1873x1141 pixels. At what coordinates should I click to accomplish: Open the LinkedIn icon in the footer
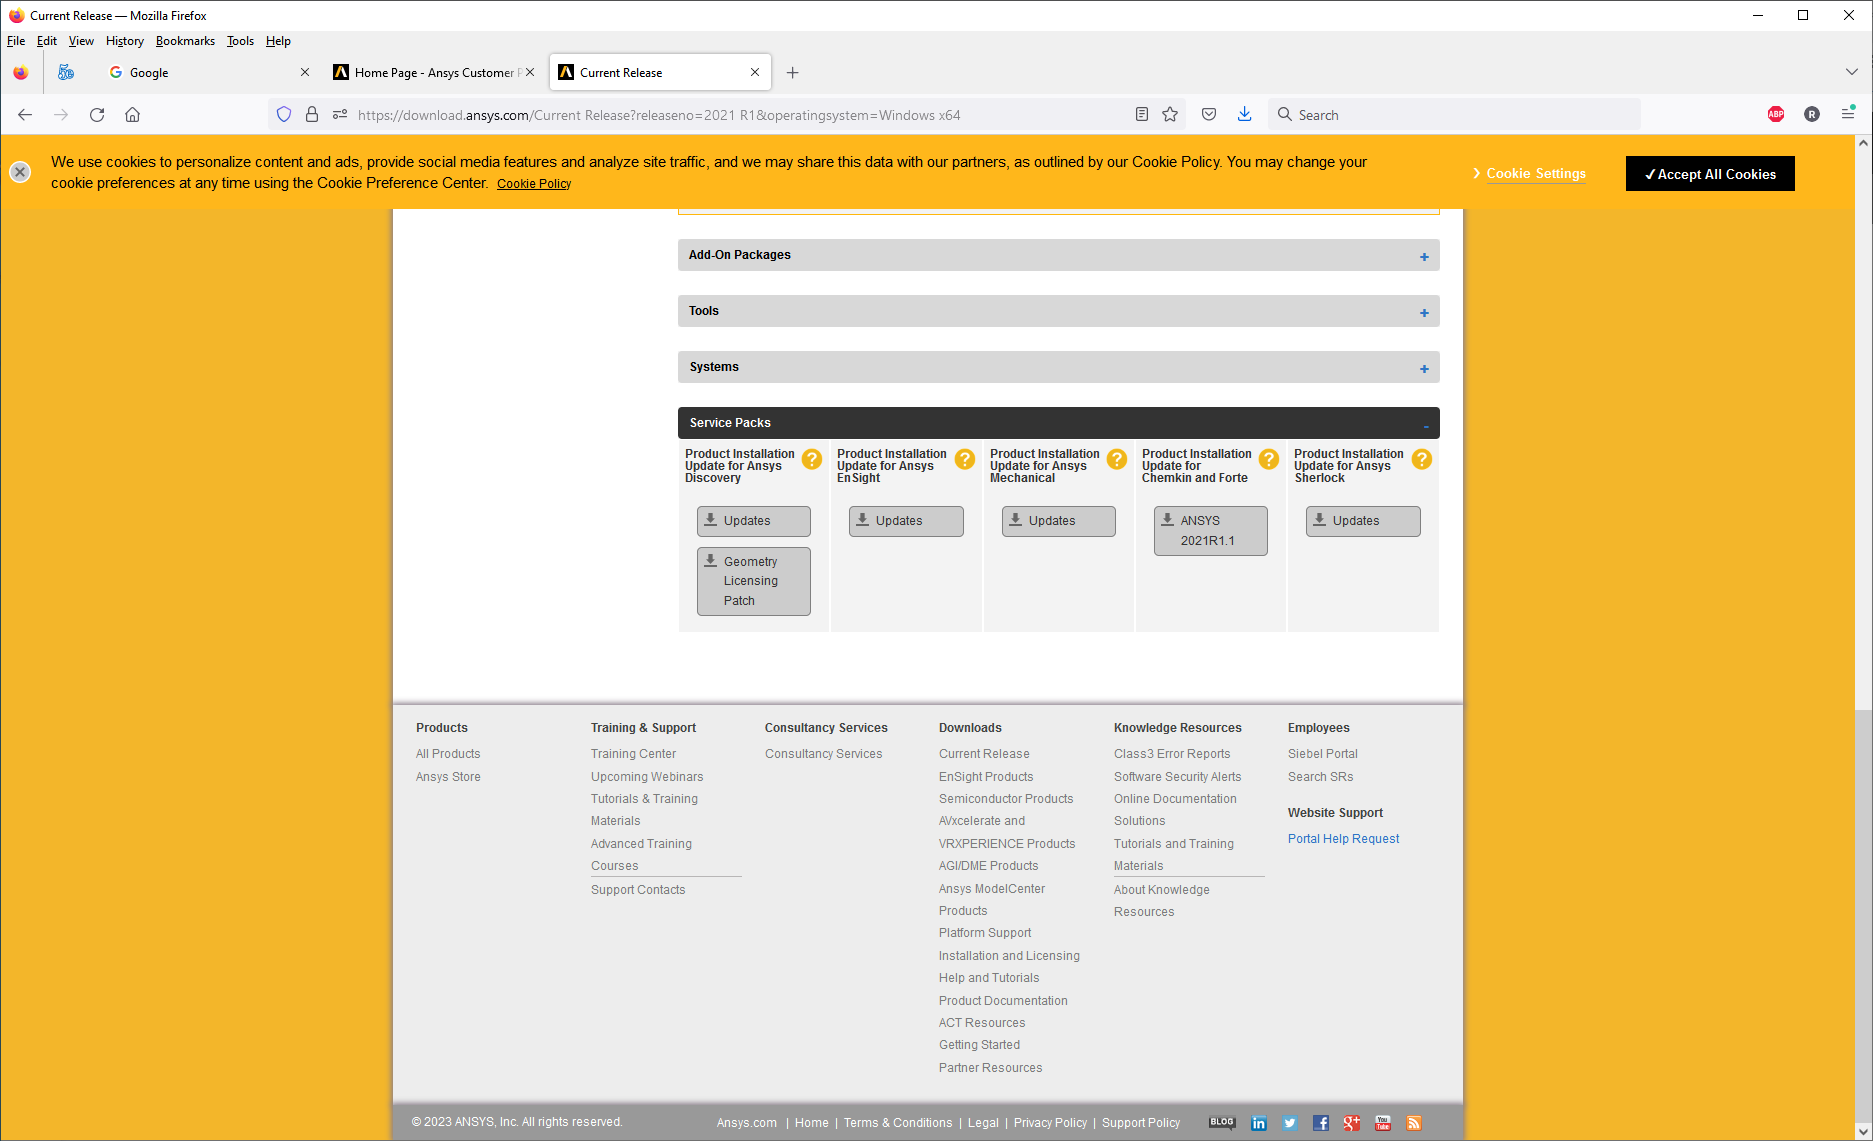(1259, 1123)
